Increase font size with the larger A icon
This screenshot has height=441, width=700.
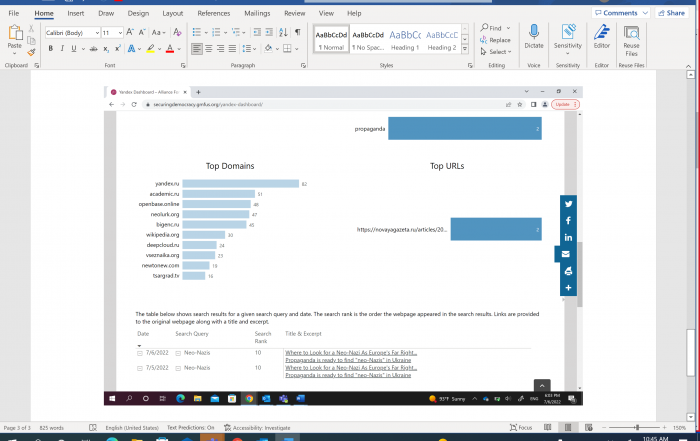[x=130, y=32]
